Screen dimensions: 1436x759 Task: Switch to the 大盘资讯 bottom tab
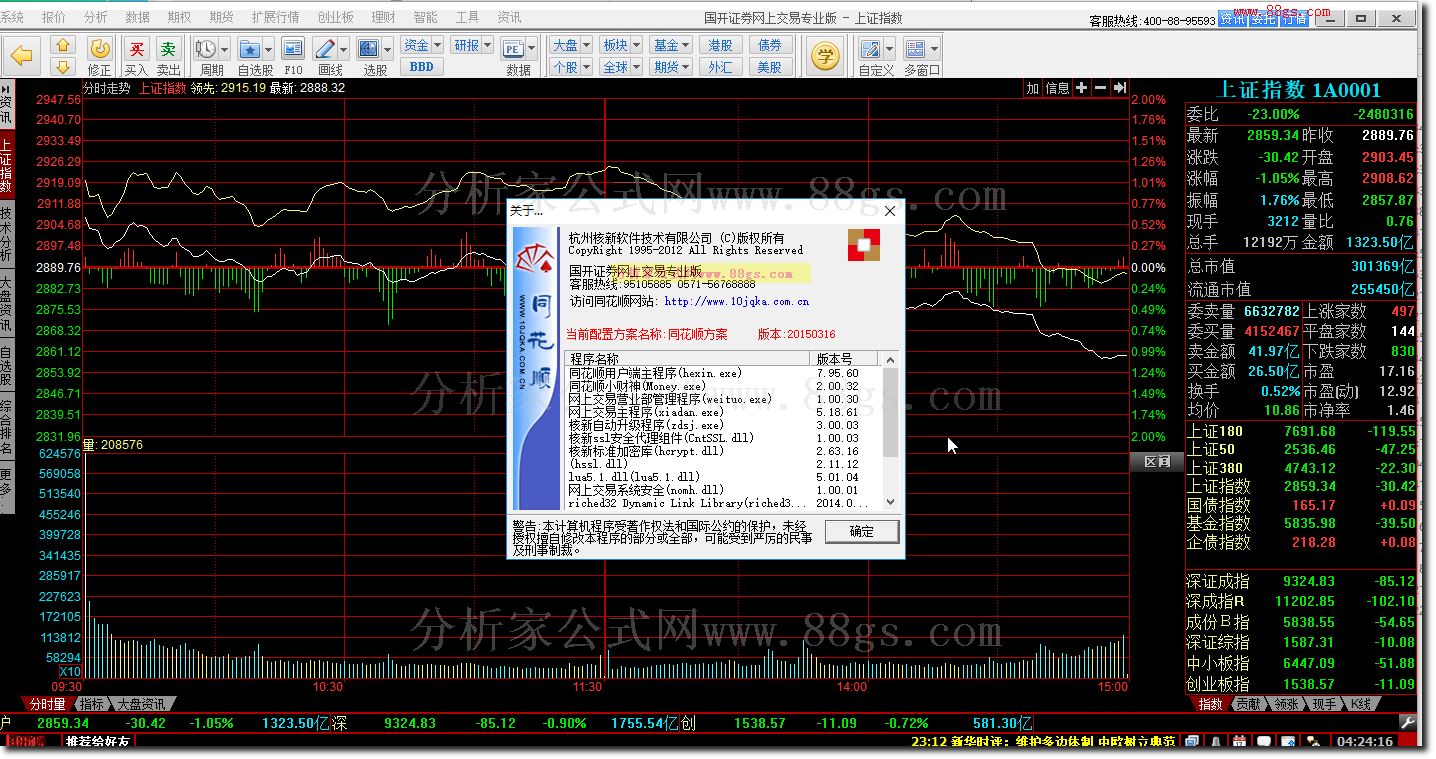[x=141, y=704]
